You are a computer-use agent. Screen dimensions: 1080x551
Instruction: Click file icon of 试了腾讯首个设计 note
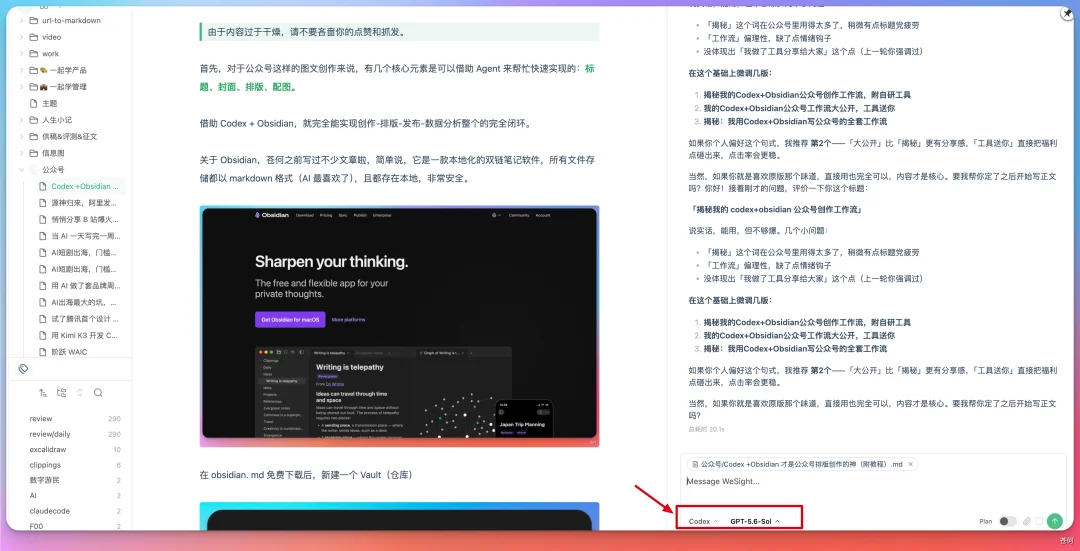click(43, 319)
